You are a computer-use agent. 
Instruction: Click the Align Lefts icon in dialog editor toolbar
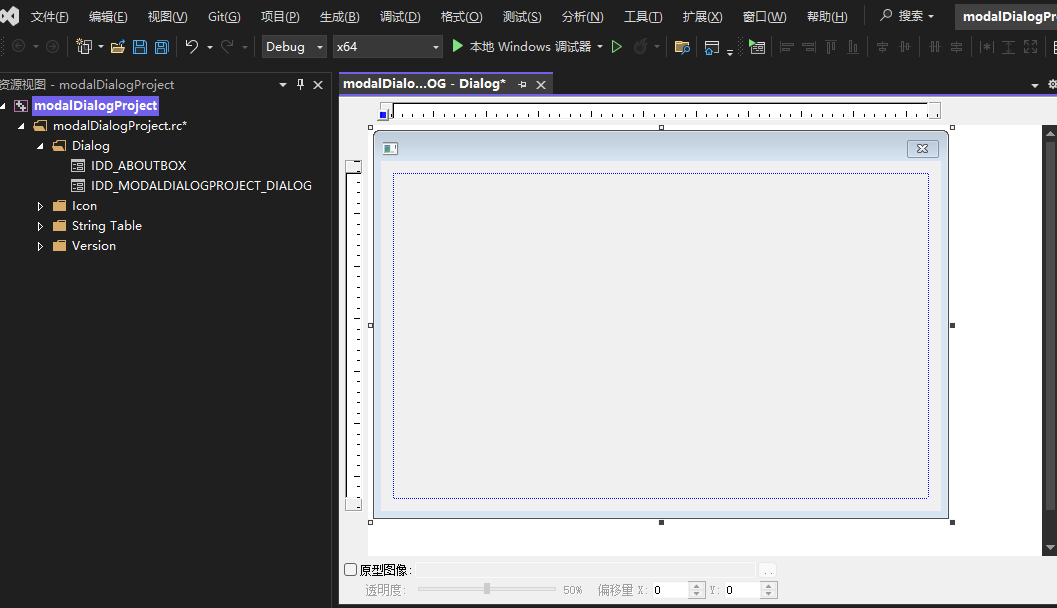point(785,47)
